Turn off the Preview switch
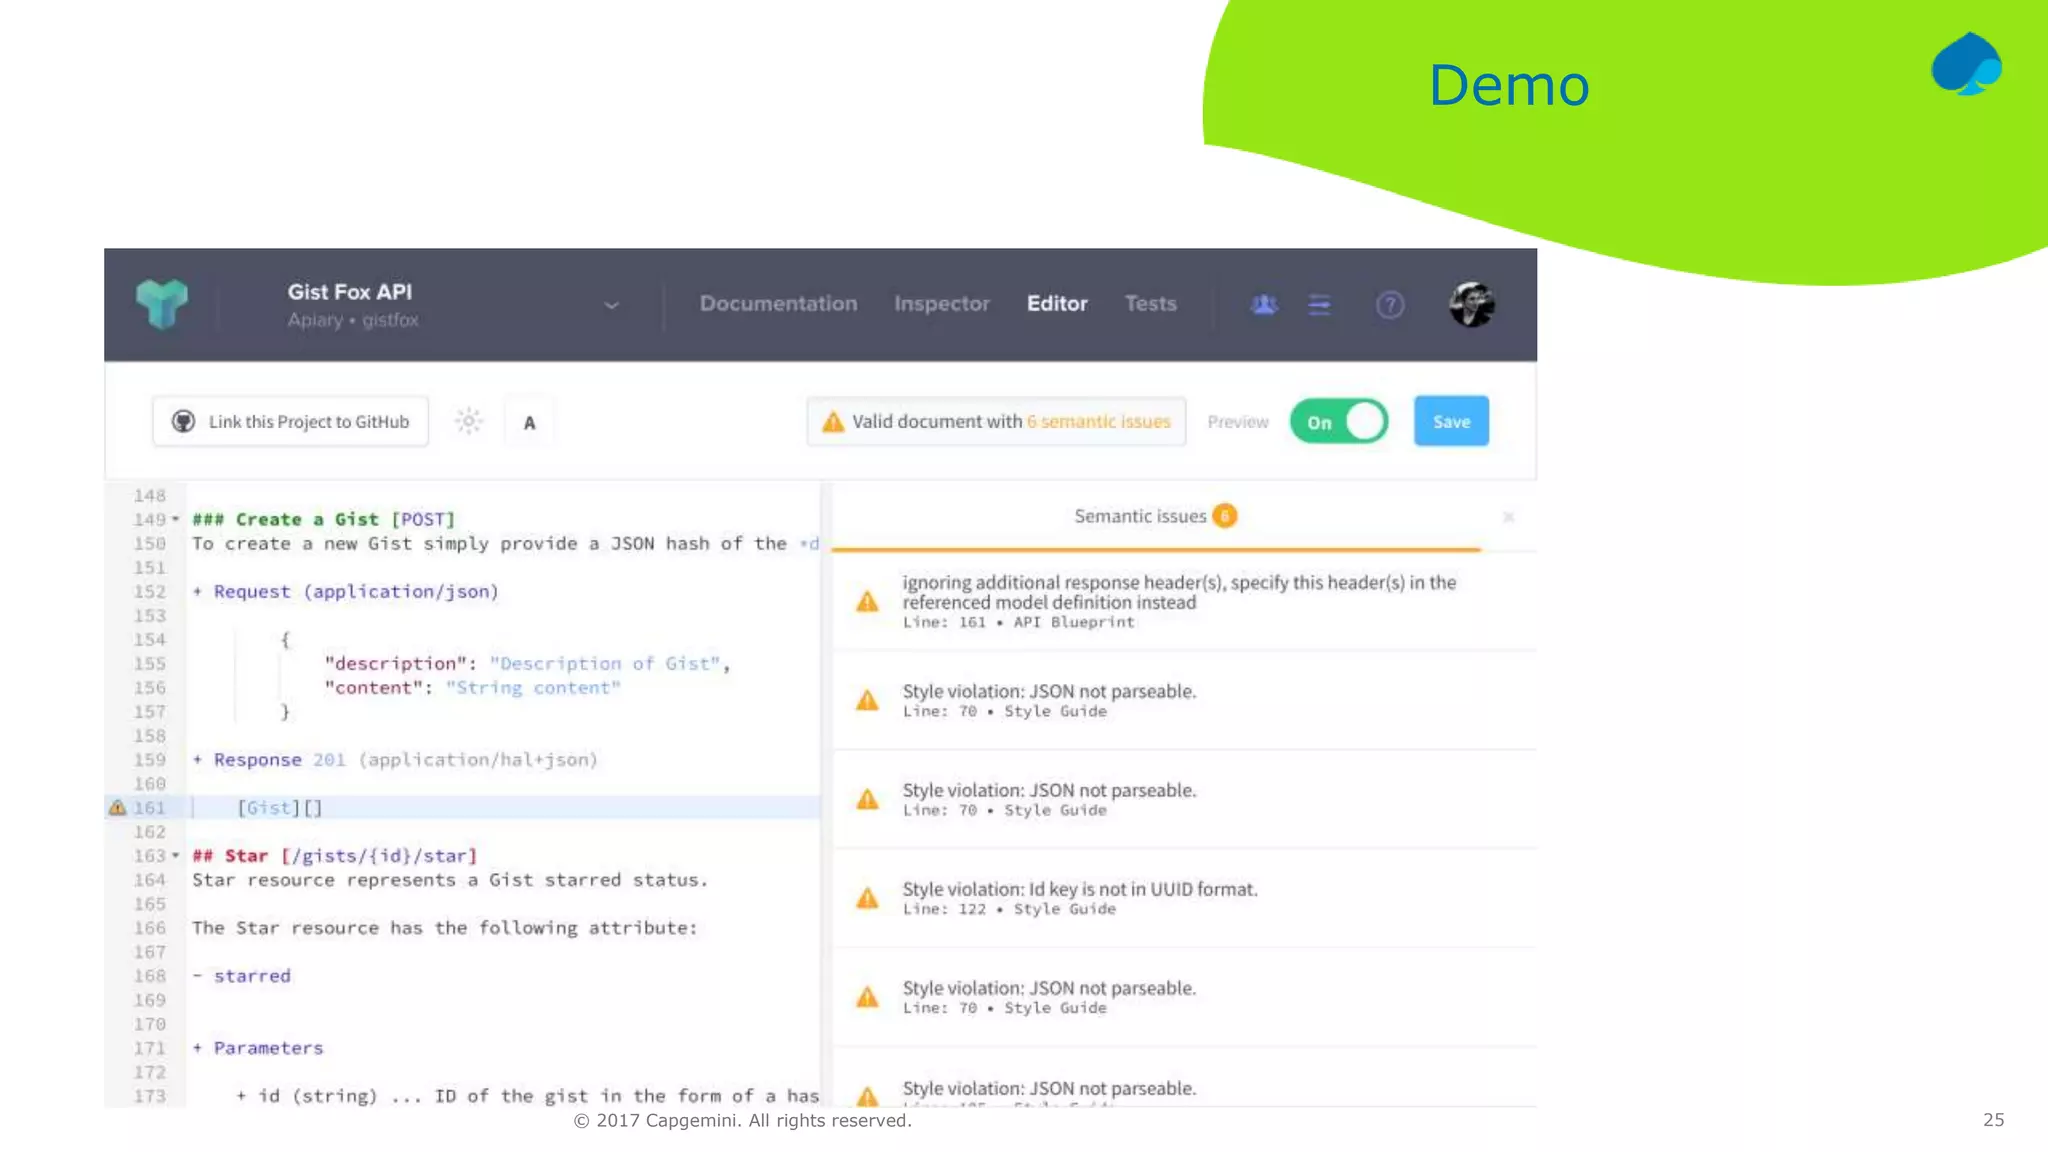Viewport: 2048px width, 1152px height. (x=1339, y=421)
